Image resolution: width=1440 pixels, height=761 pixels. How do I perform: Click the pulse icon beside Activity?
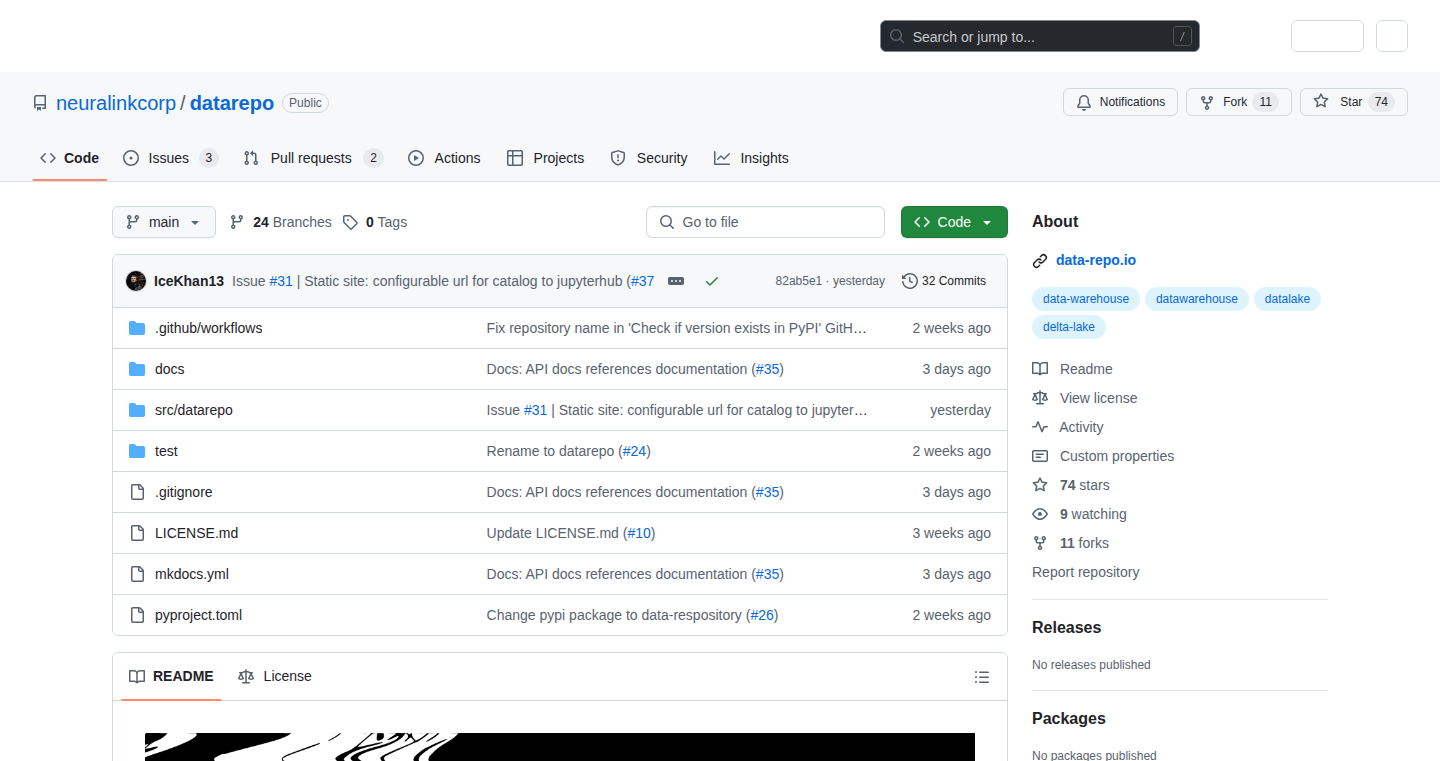(1040, 427)
